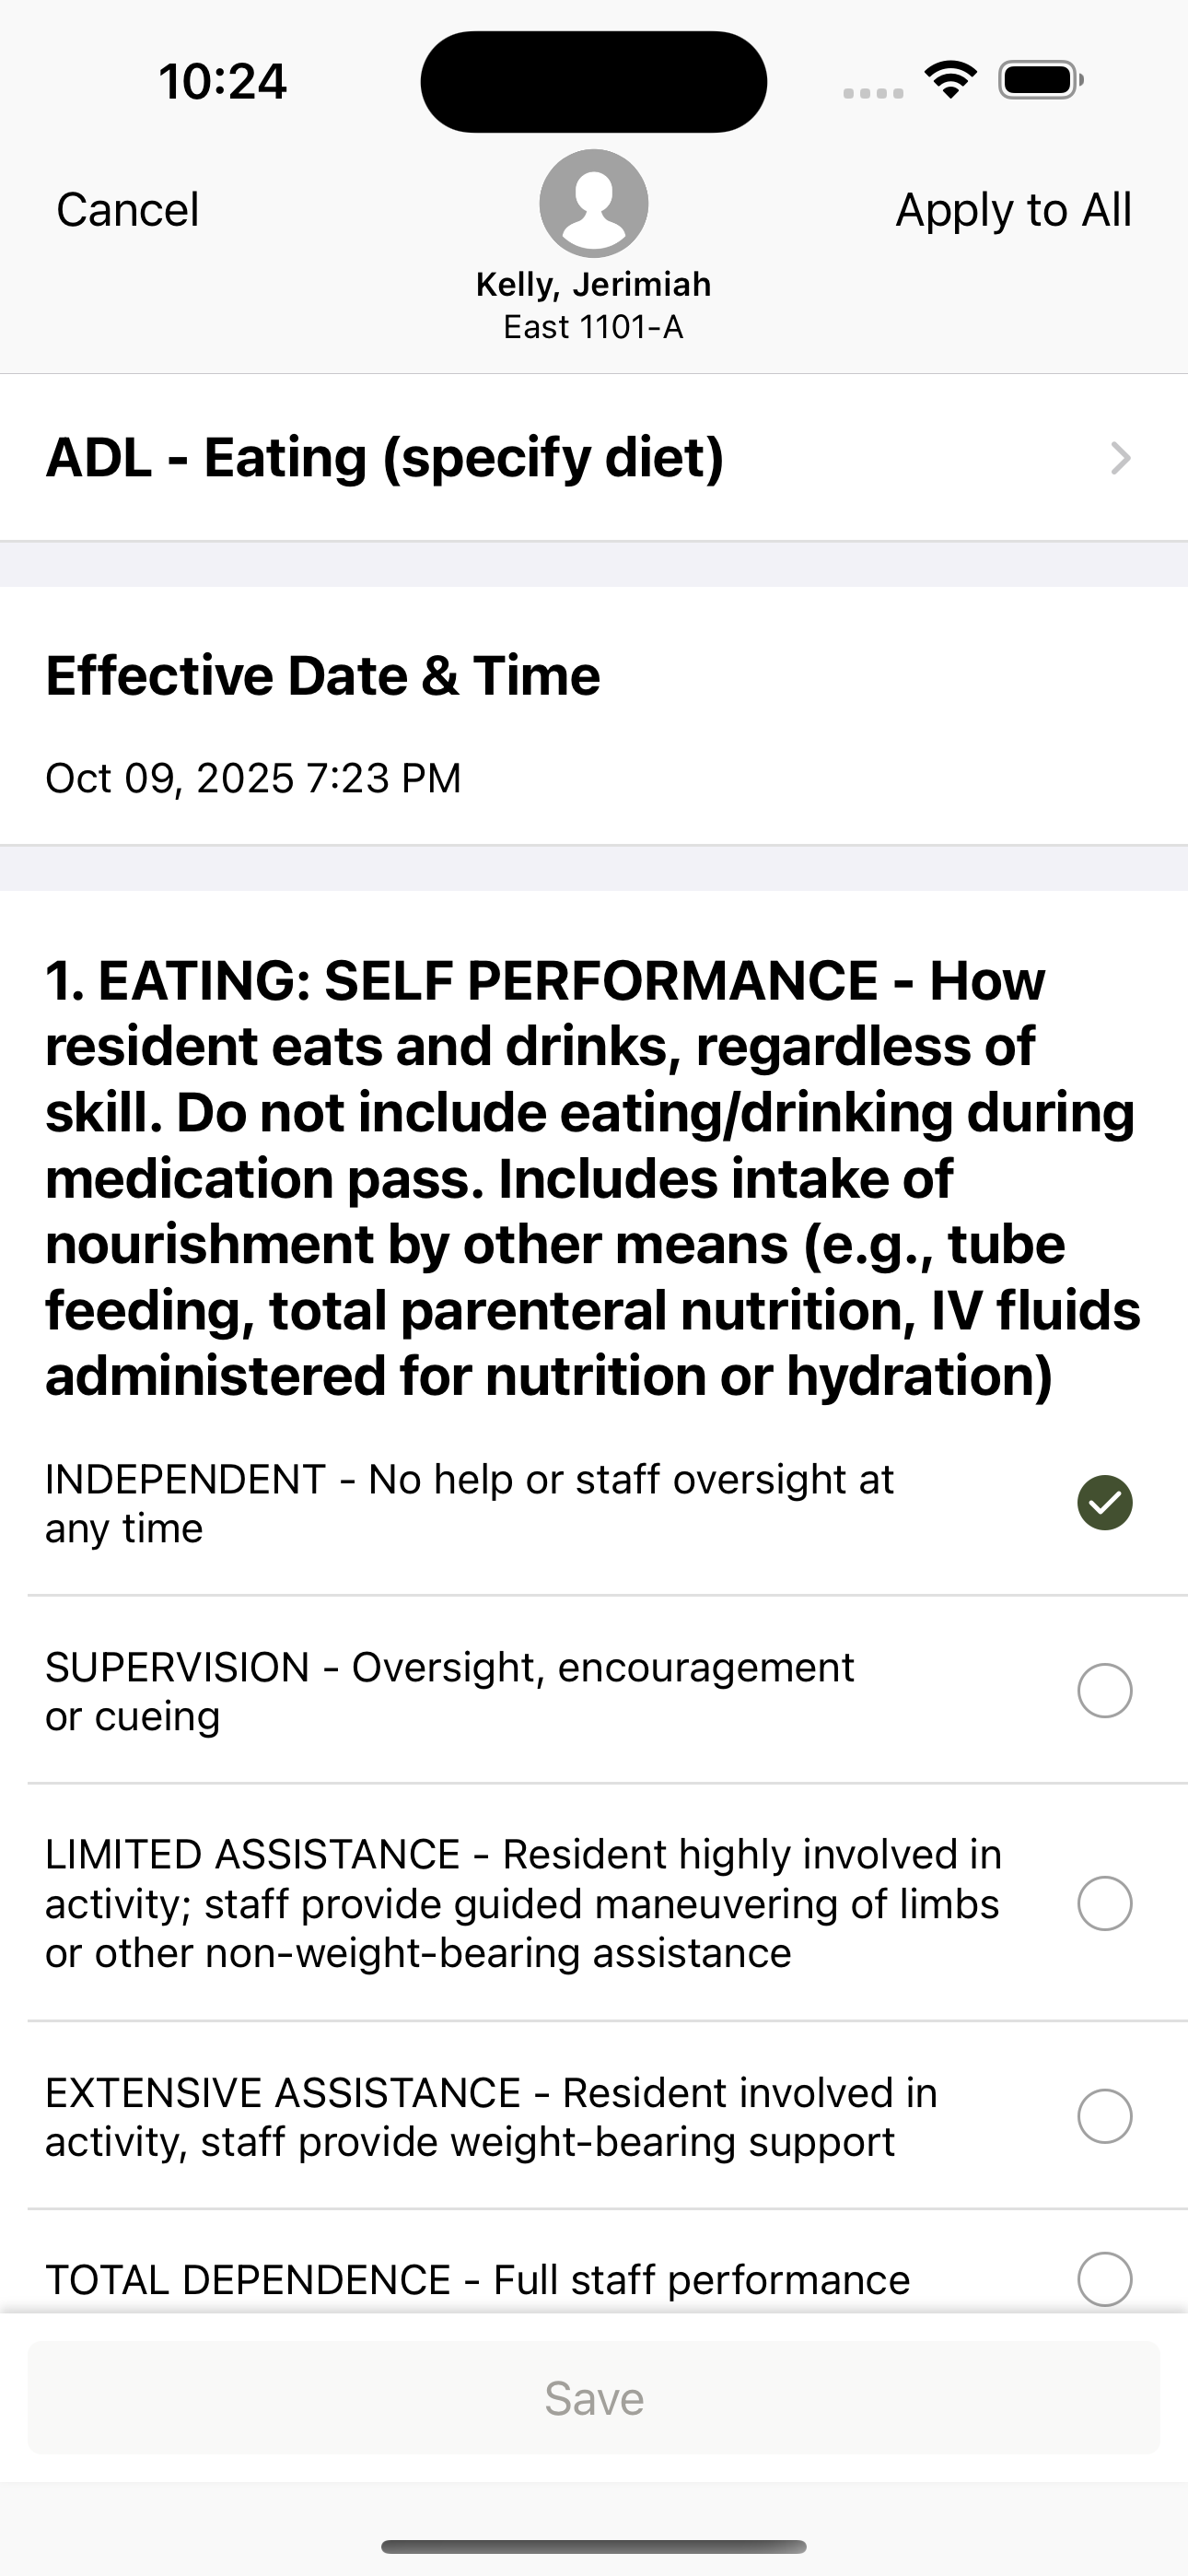Tap the resident name Kelly, Jerimiah
This screenshot has height=2576, width=1188.
(x=594, y=285)
